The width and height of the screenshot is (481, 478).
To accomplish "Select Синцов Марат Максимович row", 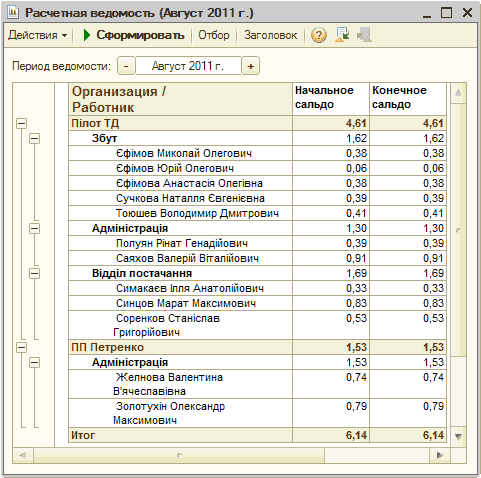I will 257,303.
